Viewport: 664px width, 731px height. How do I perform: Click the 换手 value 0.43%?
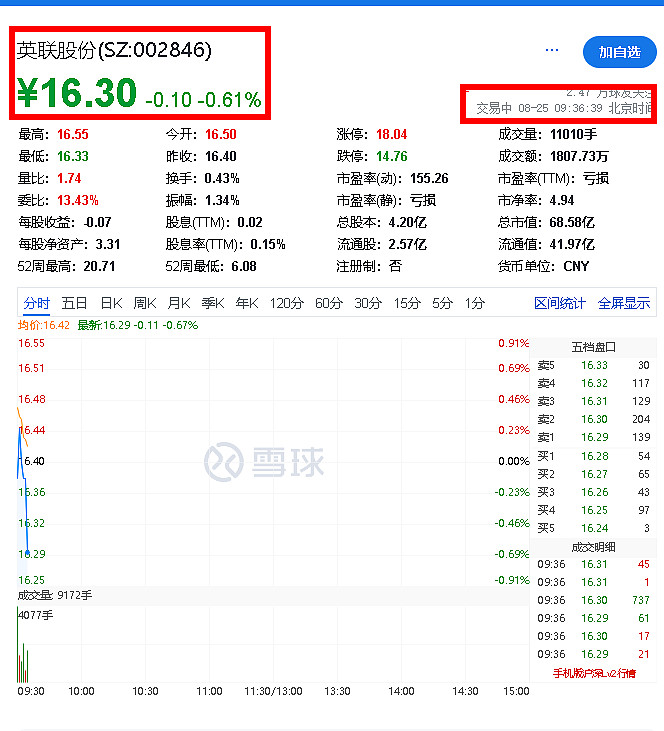222,178
